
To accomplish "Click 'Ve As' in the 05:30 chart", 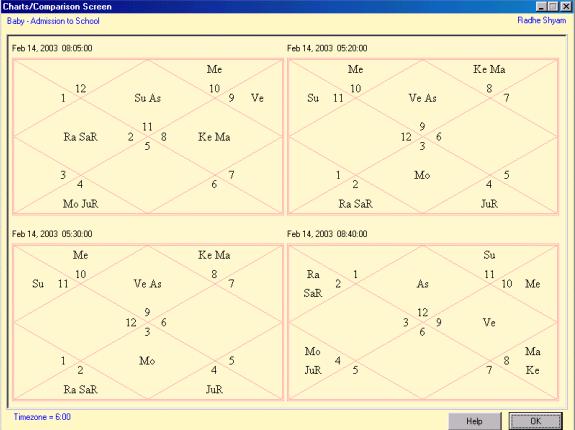I will [147, 284].
